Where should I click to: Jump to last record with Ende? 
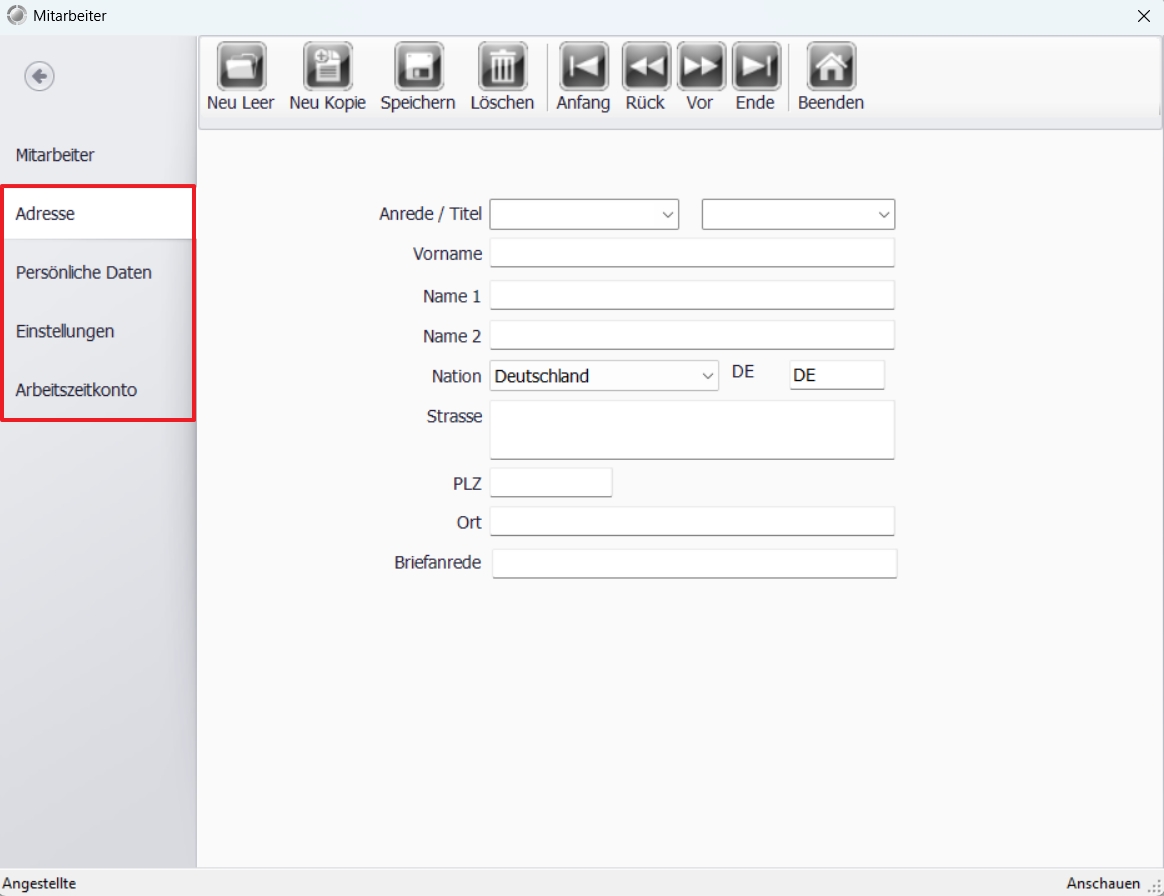click(755, 67)
